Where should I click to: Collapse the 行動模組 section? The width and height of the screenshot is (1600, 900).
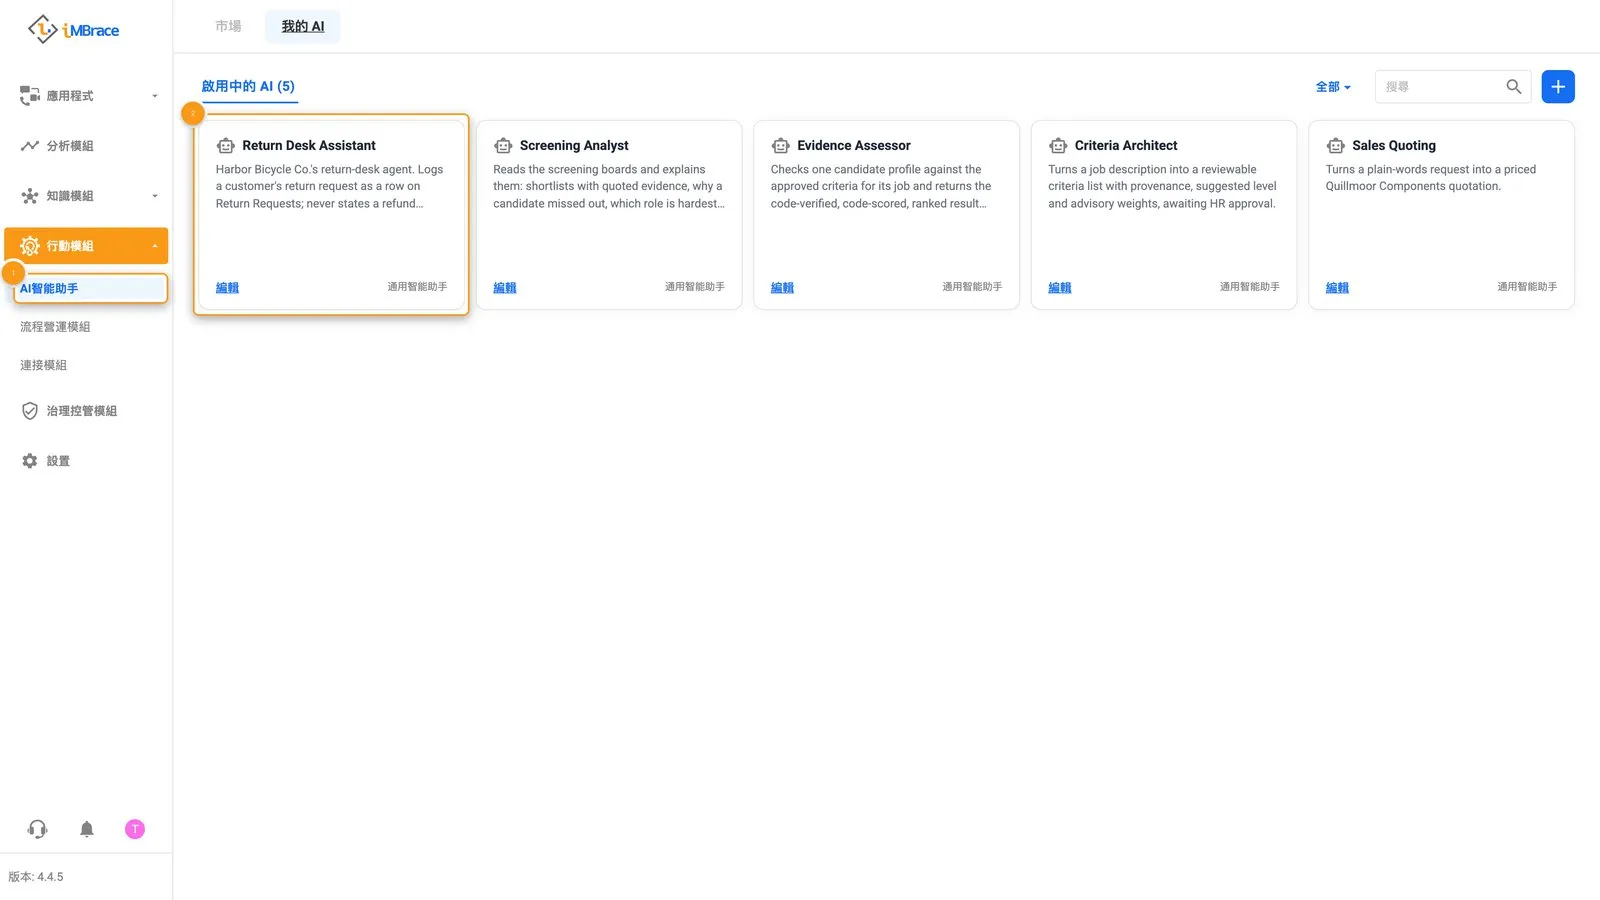[x=154, y=246]
